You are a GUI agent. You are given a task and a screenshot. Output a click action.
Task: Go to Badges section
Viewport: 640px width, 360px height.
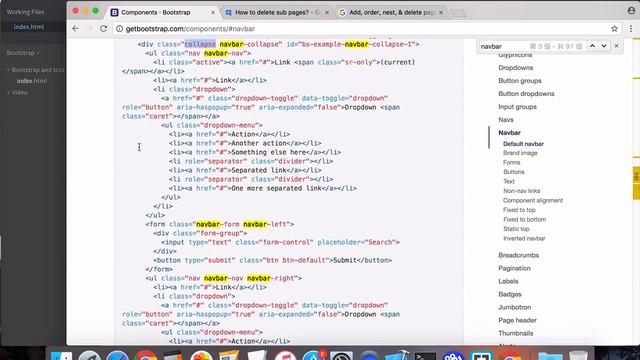(x=510, y=294)
